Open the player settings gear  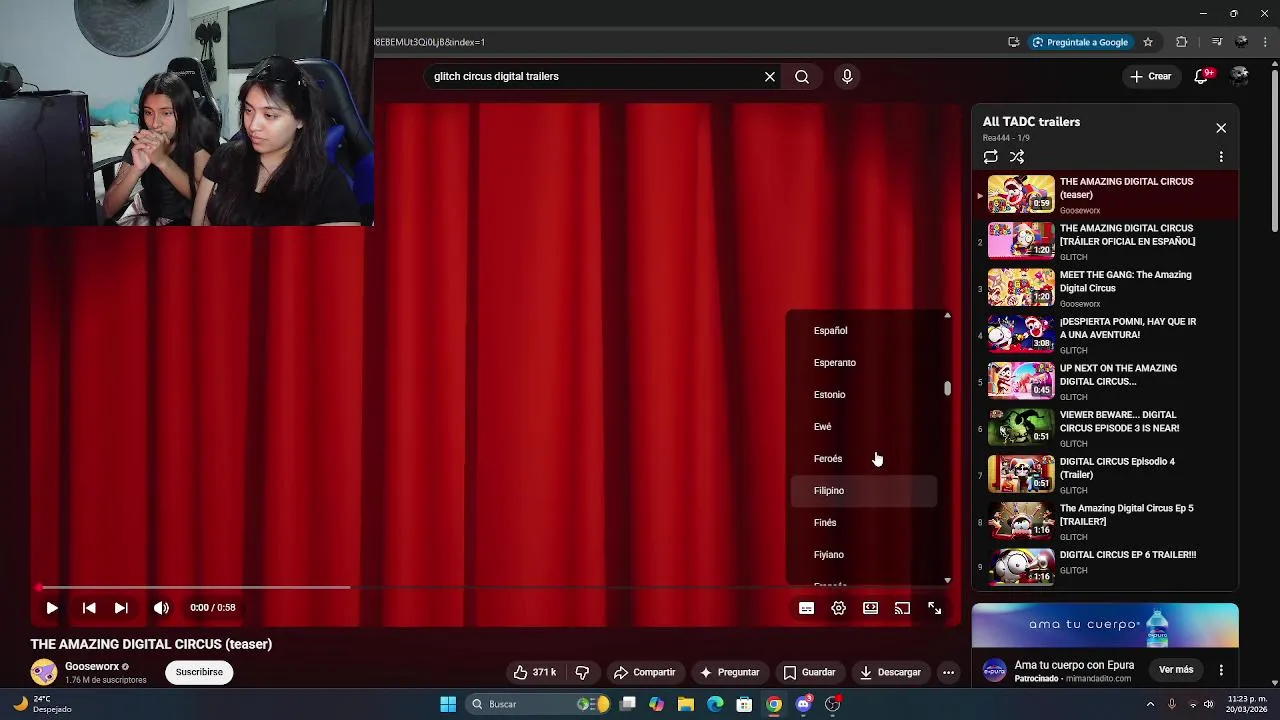838,608
